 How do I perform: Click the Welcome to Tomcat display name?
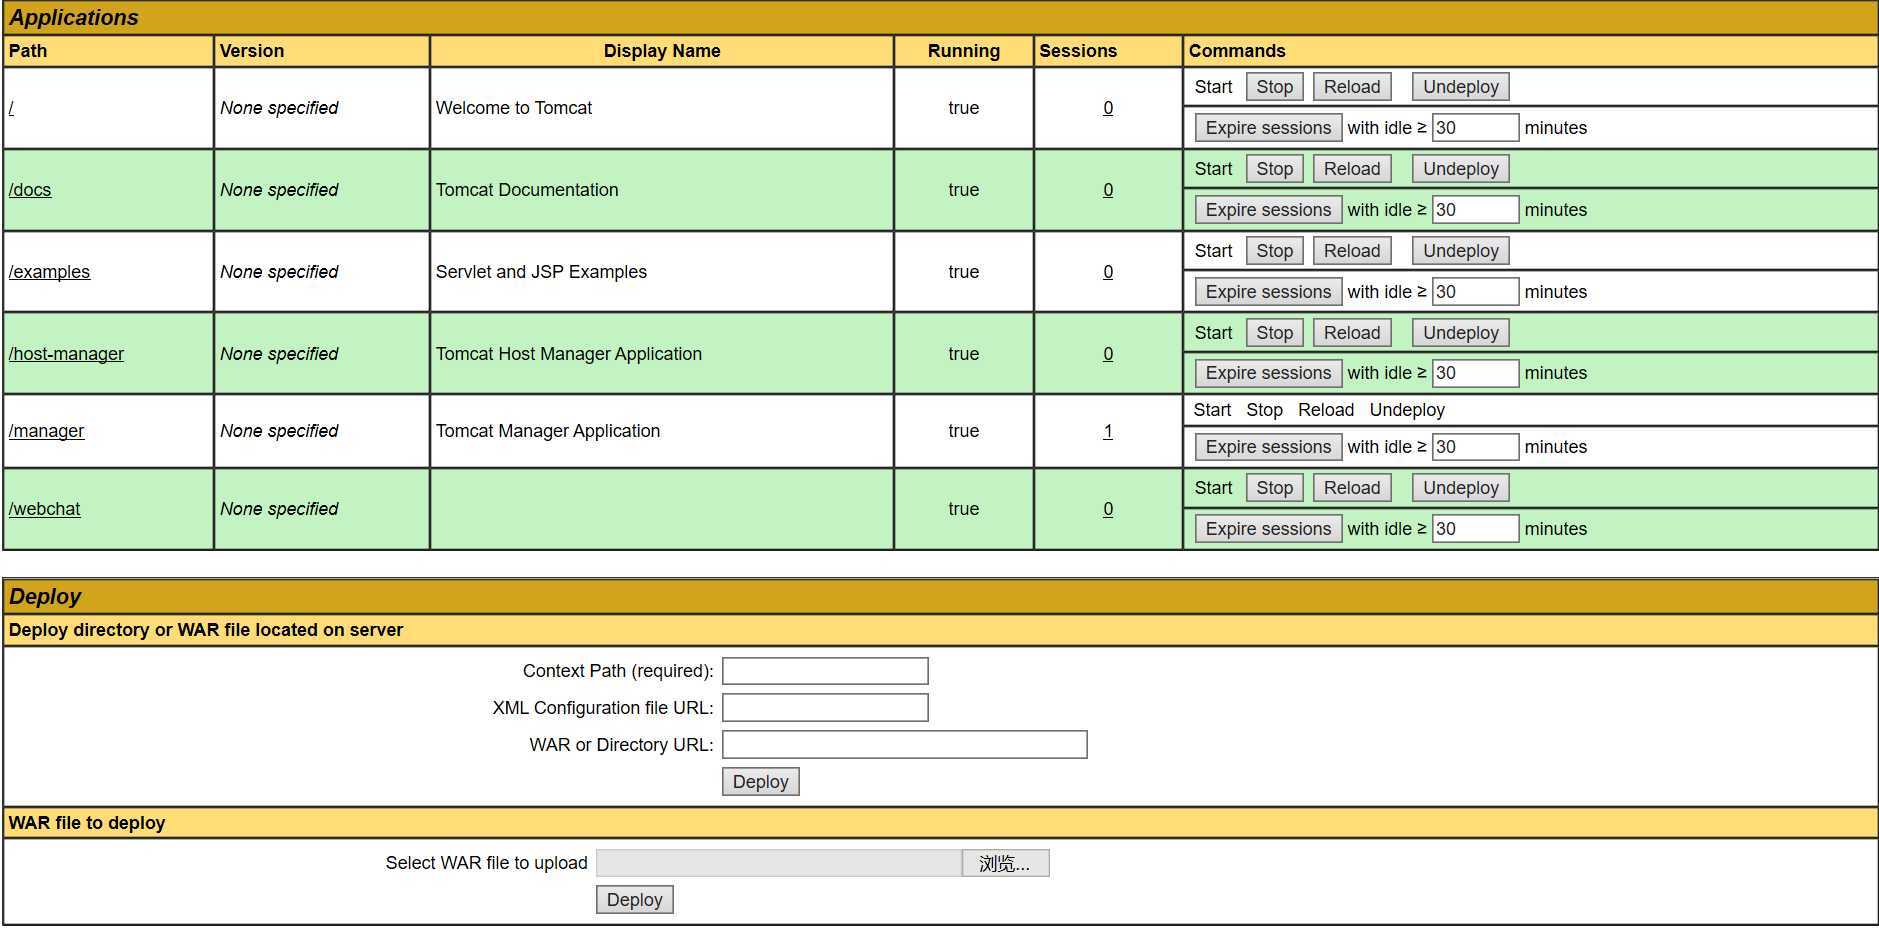pos(514,108)
